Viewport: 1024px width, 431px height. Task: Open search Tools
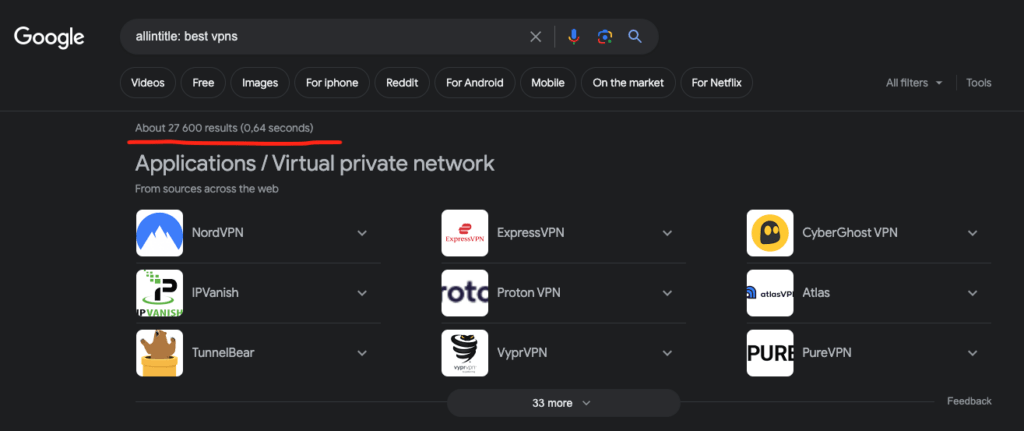[978, 83]
